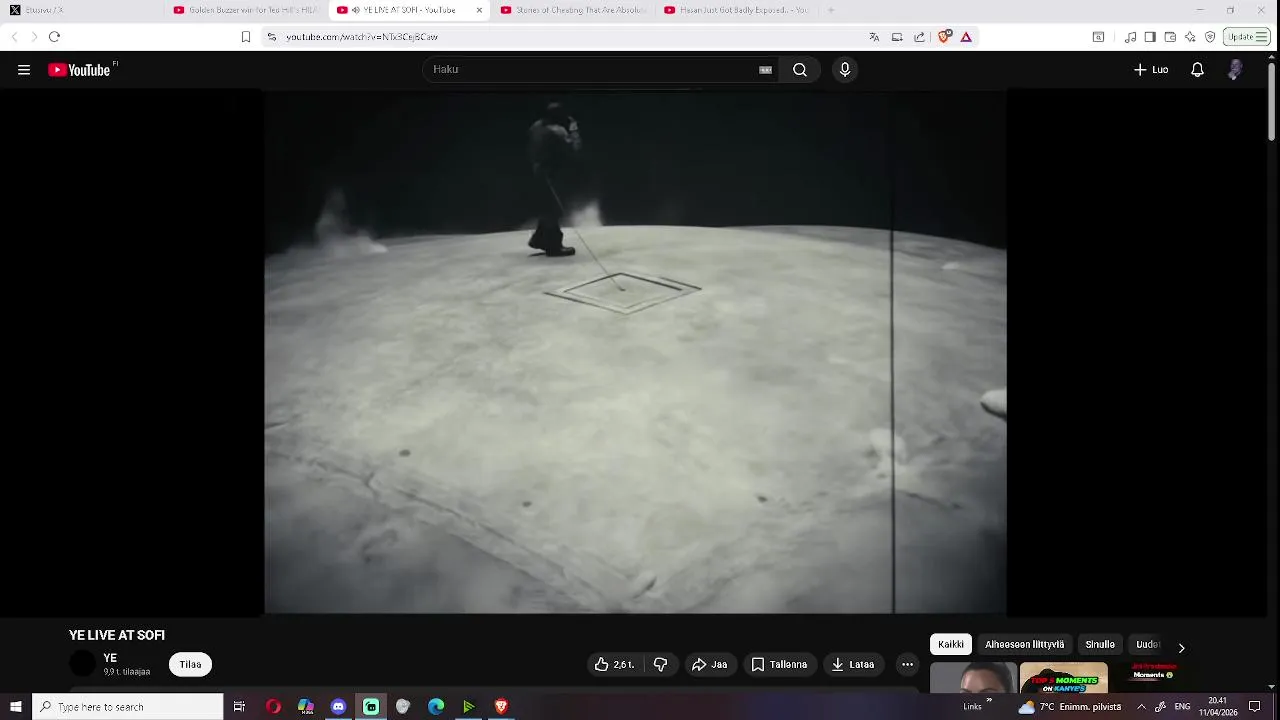Open the Windows Start menu

[x=16, y=707]
